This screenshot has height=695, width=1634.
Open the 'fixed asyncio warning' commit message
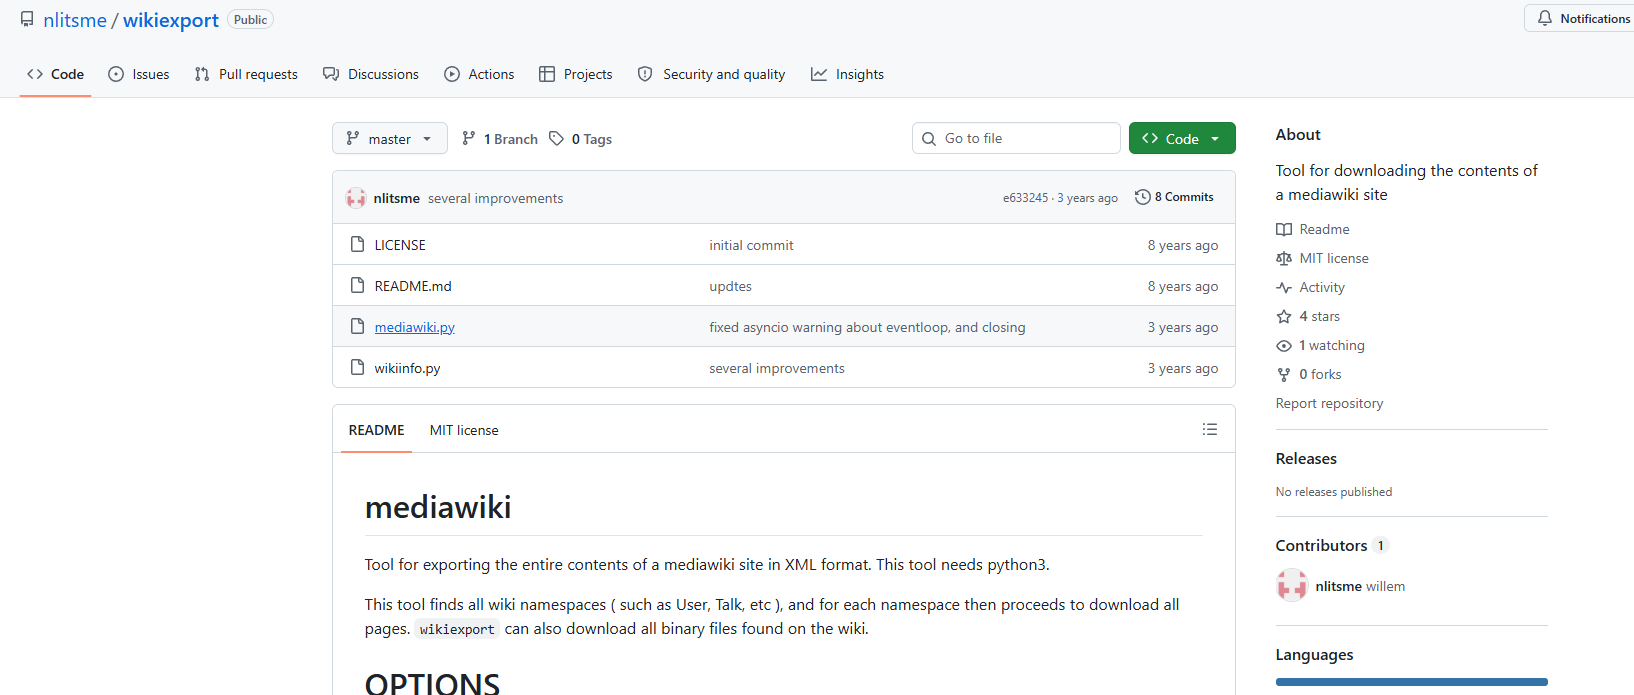click(867, 327)
